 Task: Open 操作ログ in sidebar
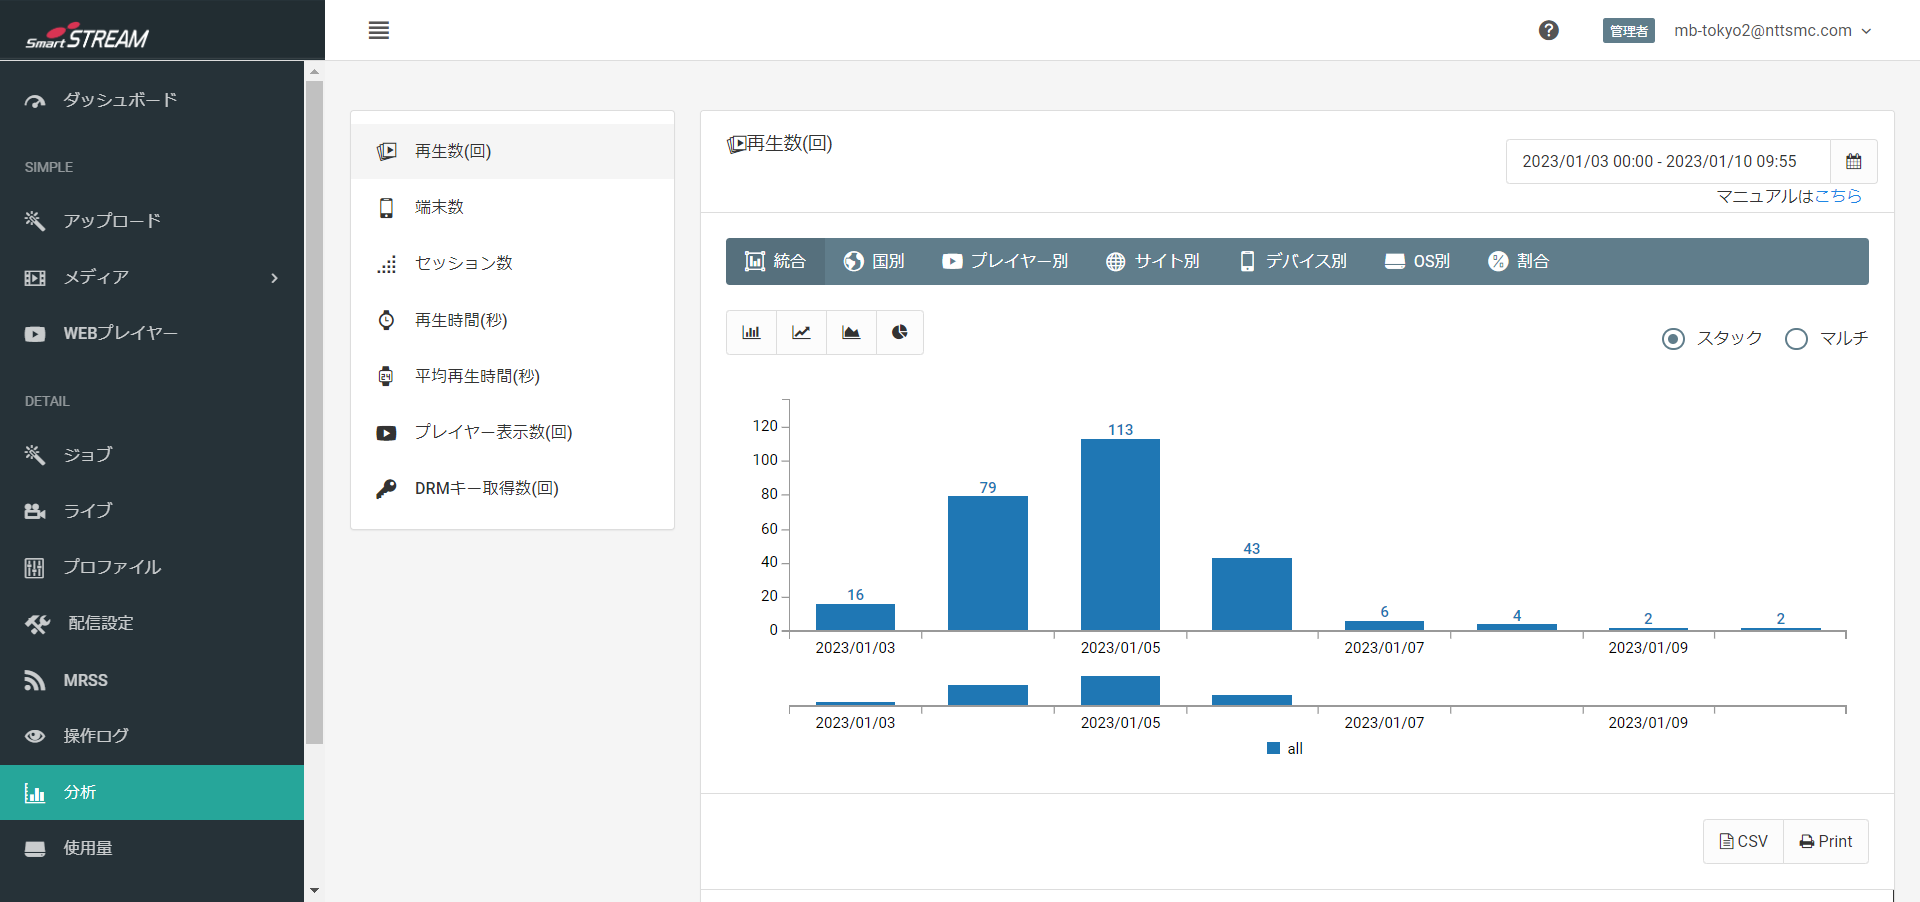pyautogui.click(x=152, y=736)
